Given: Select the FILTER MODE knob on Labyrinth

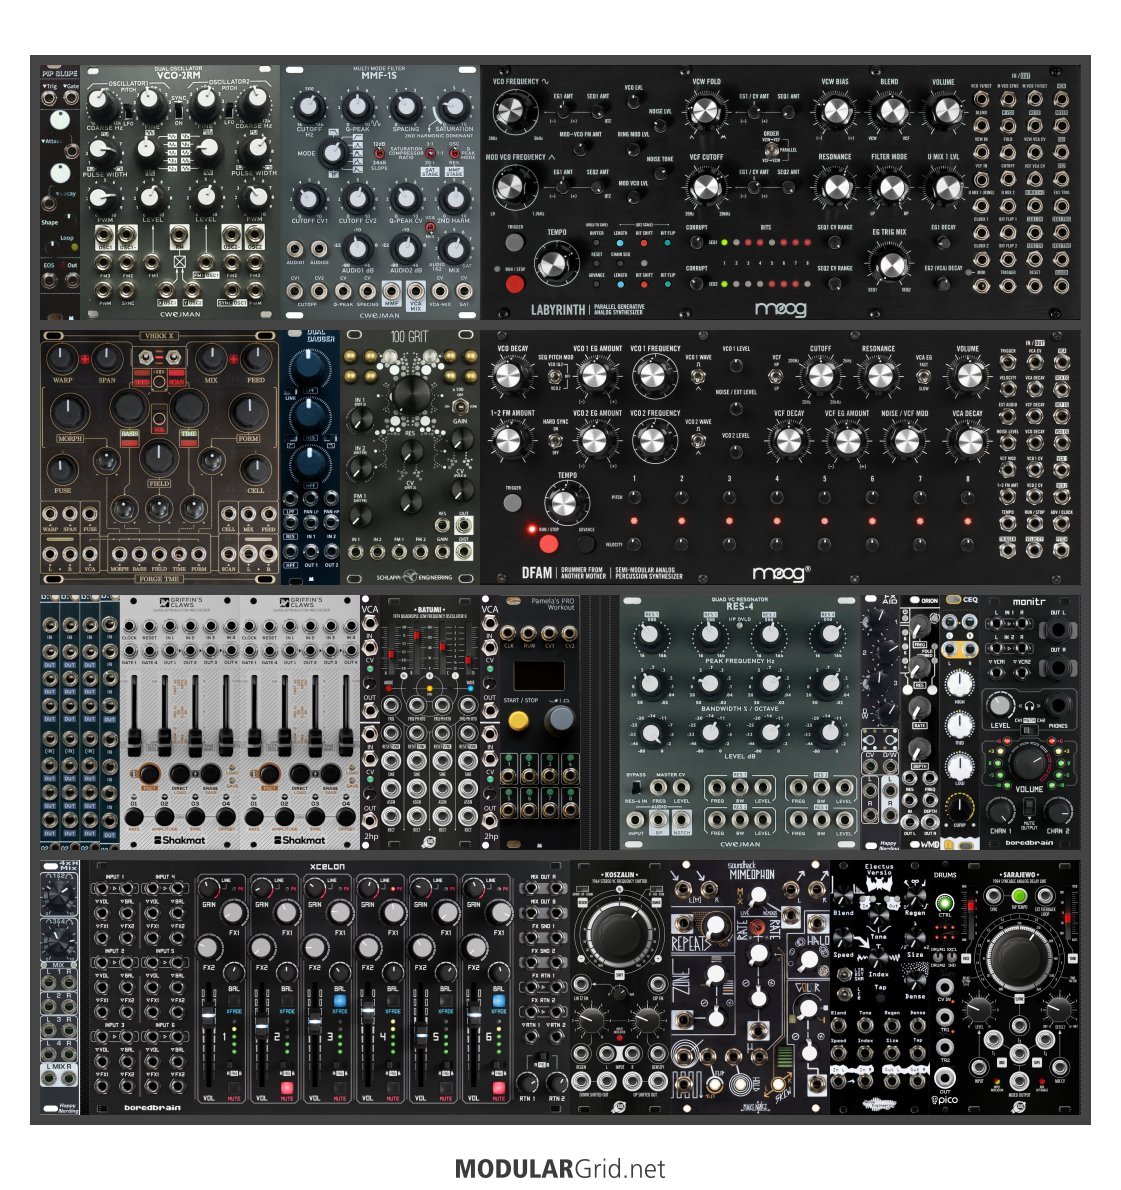Looking at the screenshot, I should click(891, 187).
